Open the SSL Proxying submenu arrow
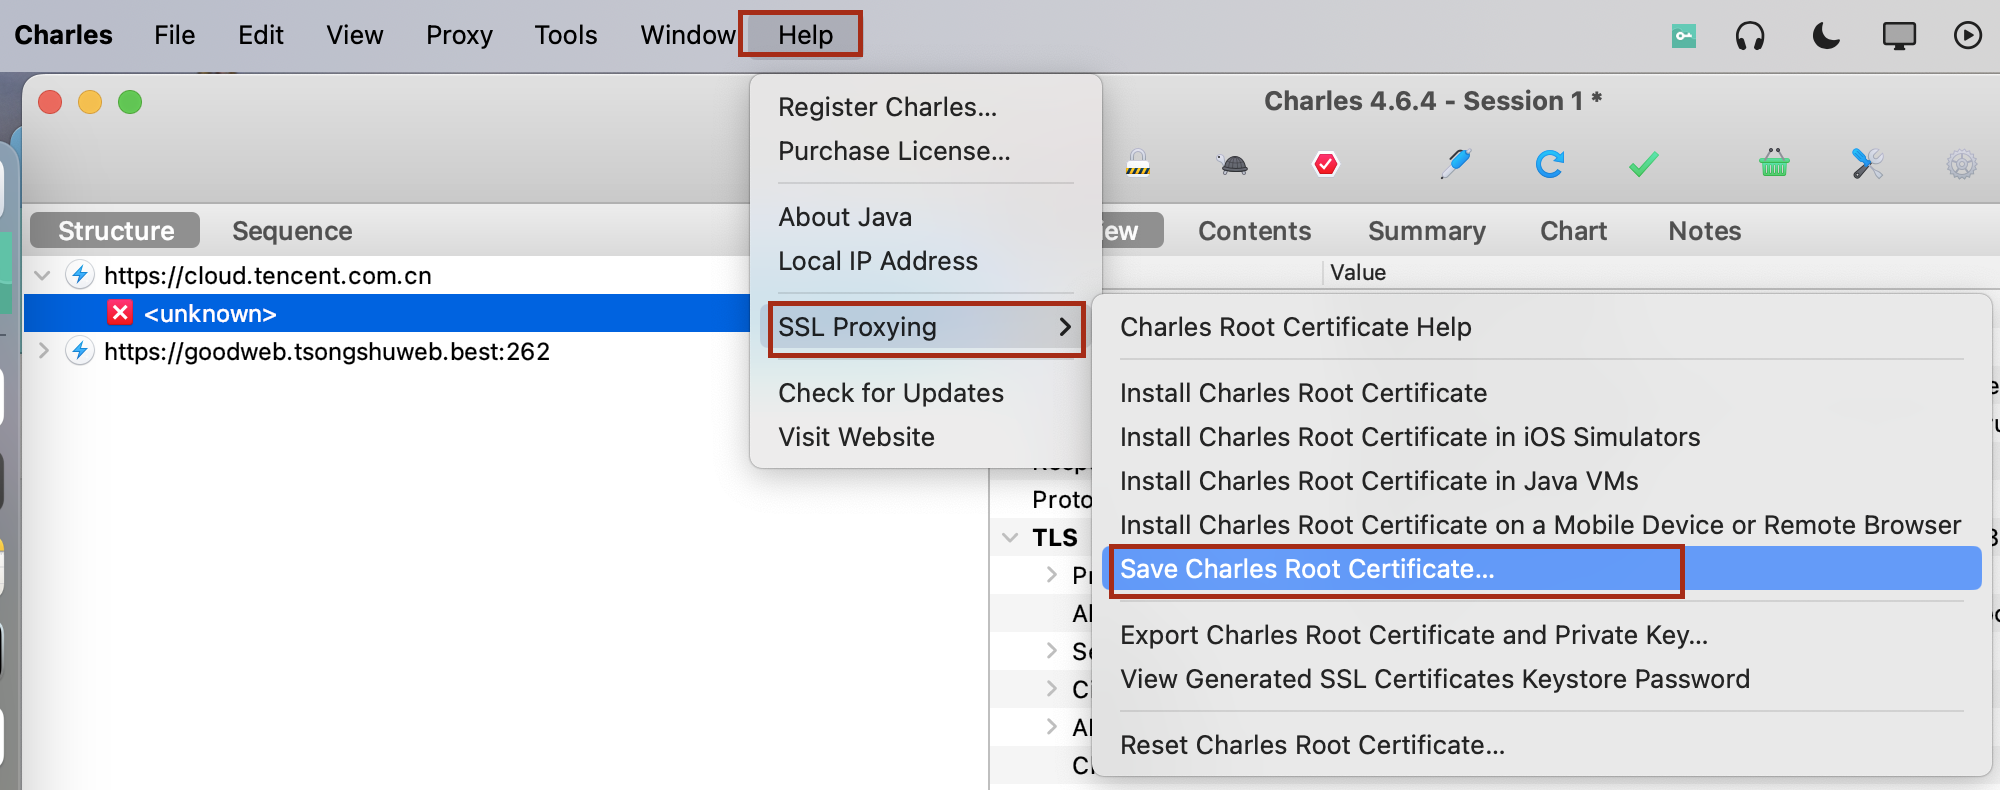The image size is (2000, 790). (1064, 327)
